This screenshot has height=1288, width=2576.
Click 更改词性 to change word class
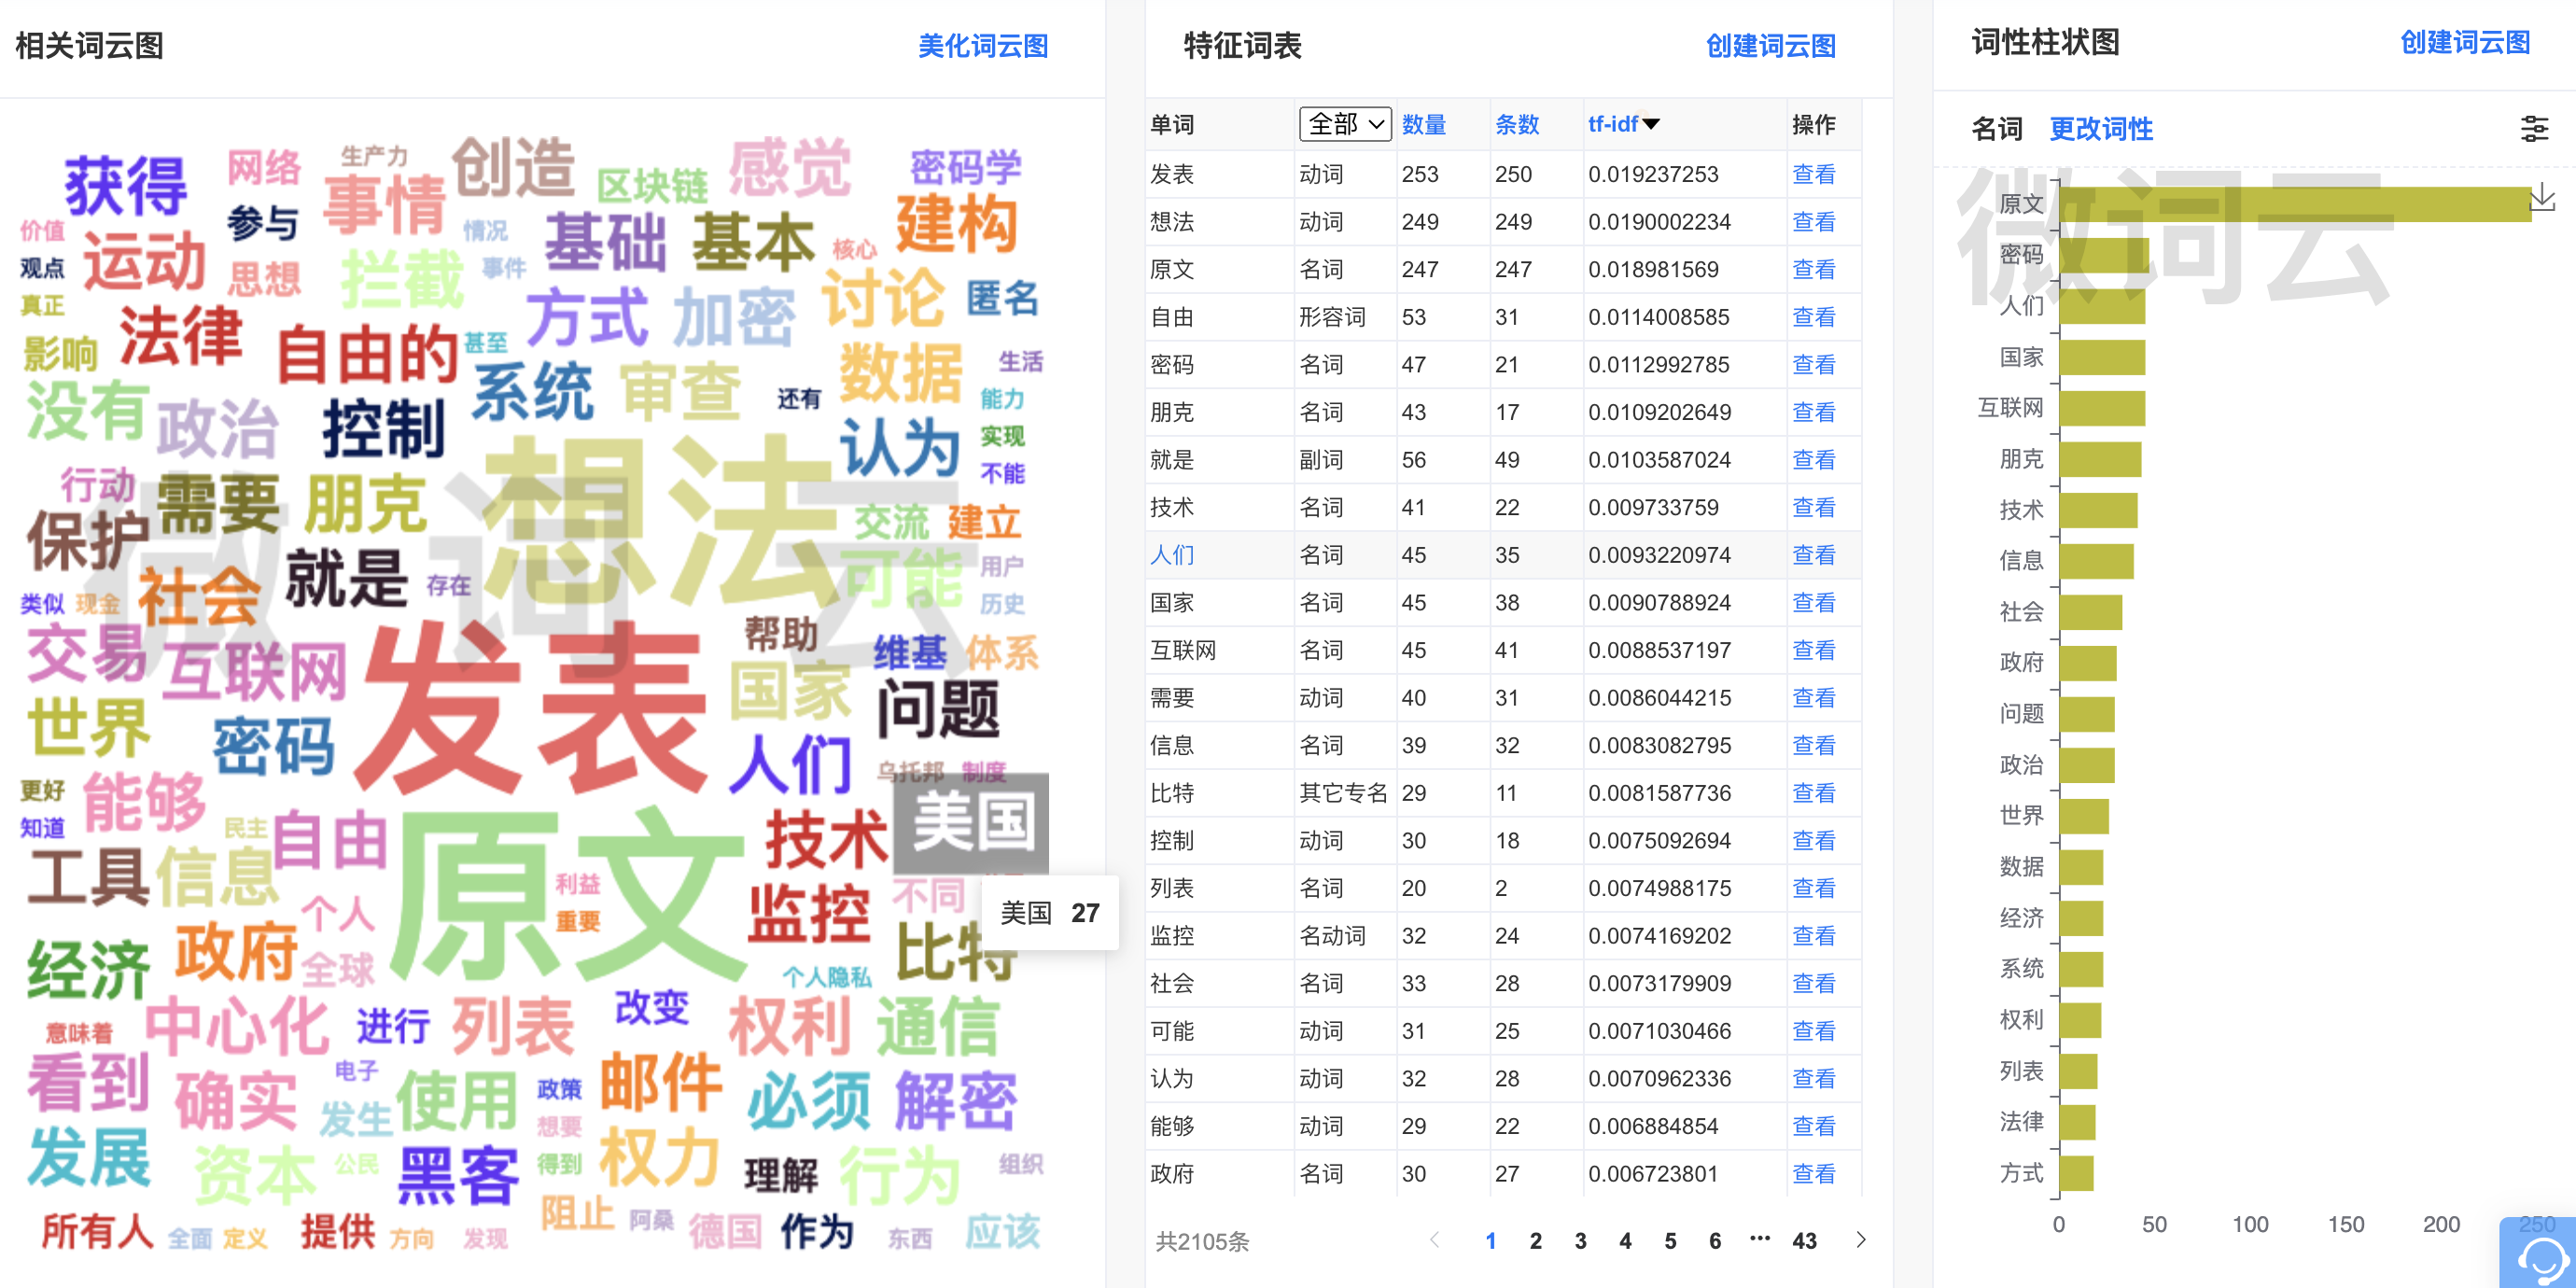(2100, 129)
